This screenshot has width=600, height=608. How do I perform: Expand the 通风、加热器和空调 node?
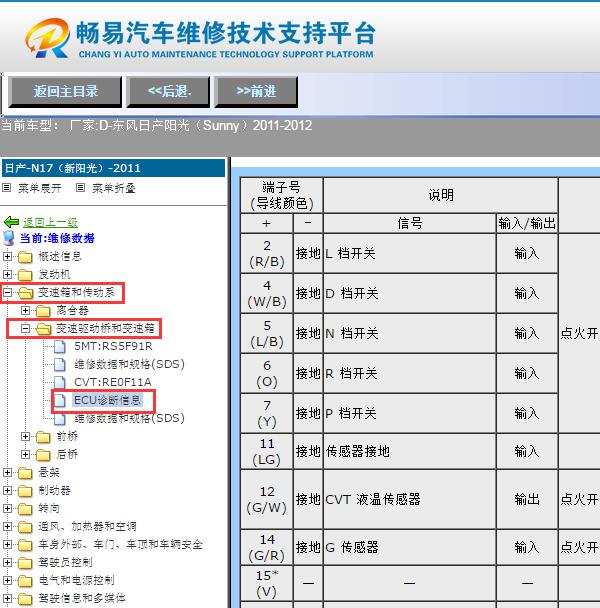click(7, 526)
